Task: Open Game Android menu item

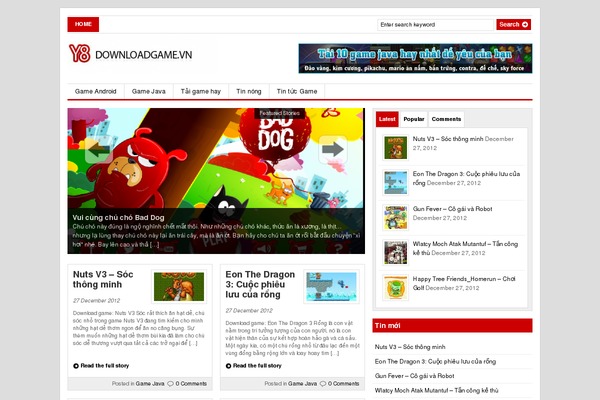Action: pos(96,91)
